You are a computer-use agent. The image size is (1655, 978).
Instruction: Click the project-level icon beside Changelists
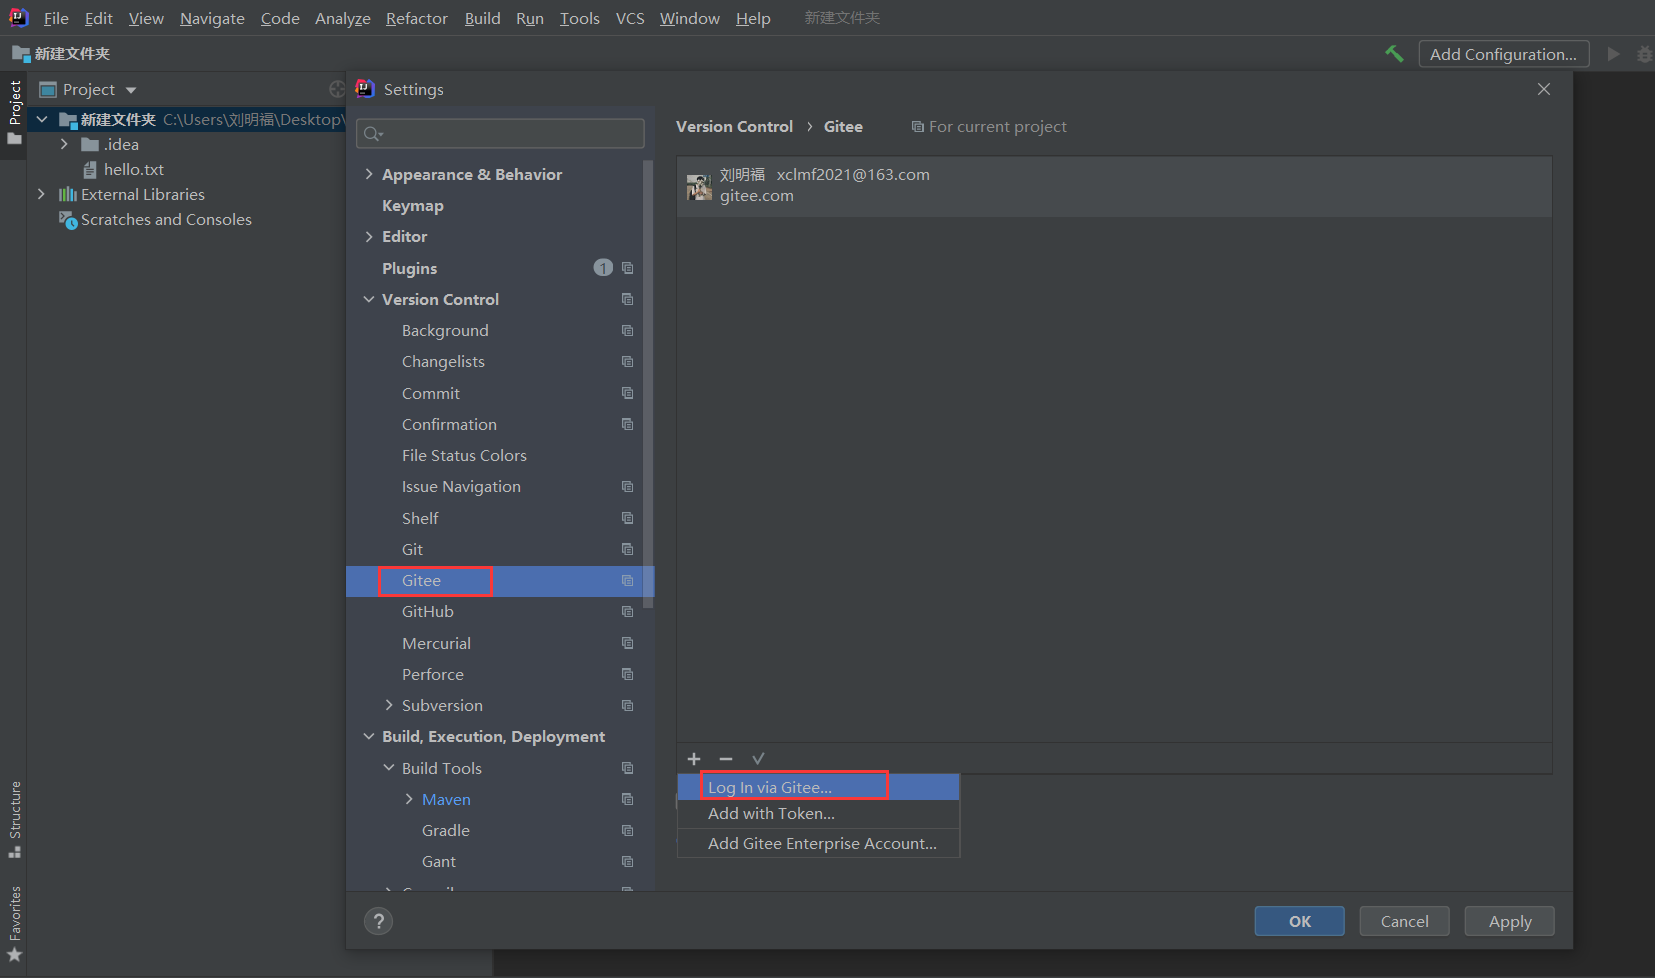[x=627, y=361]
